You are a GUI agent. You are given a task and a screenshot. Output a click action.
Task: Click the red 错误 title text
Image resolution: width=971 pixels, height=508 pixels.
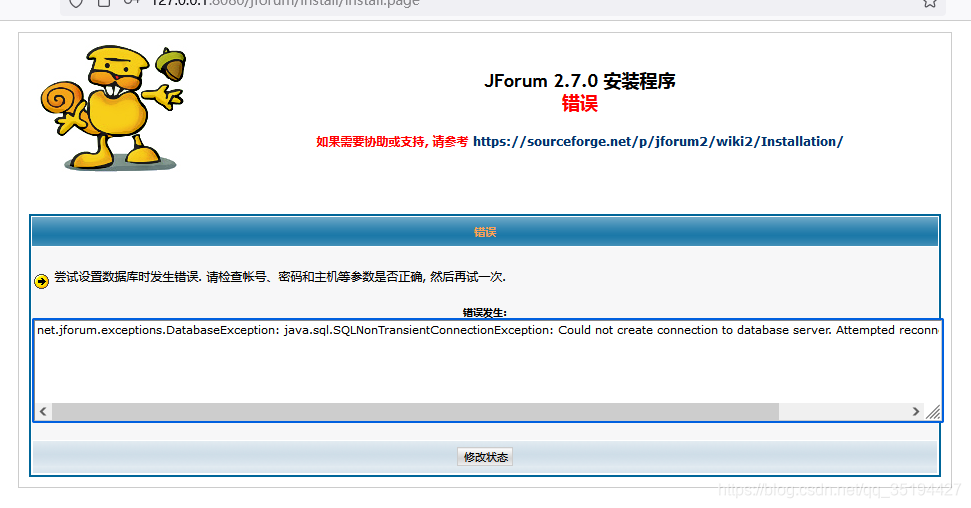(580, 103)
